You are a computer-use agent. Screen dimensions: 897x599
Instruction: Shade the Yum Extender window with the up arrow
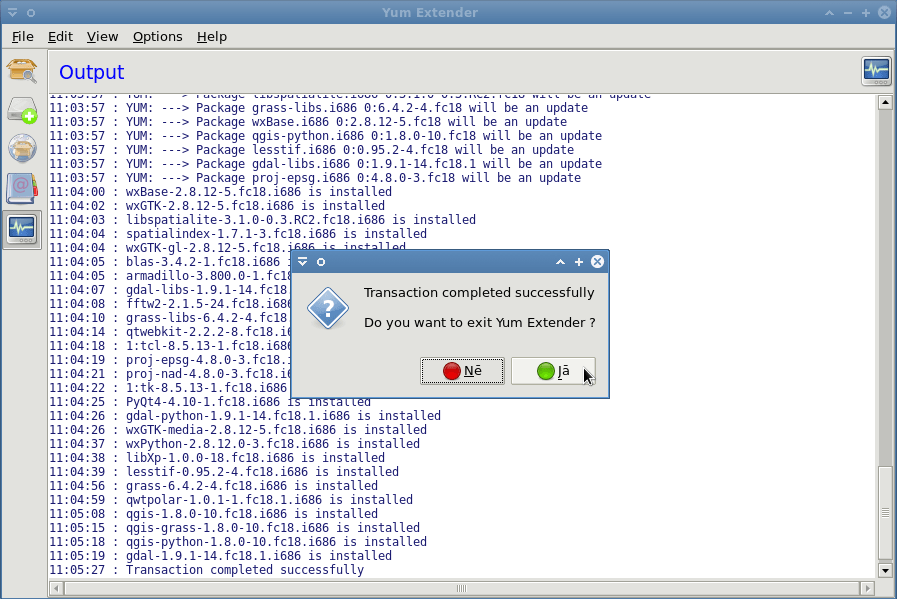829,13
